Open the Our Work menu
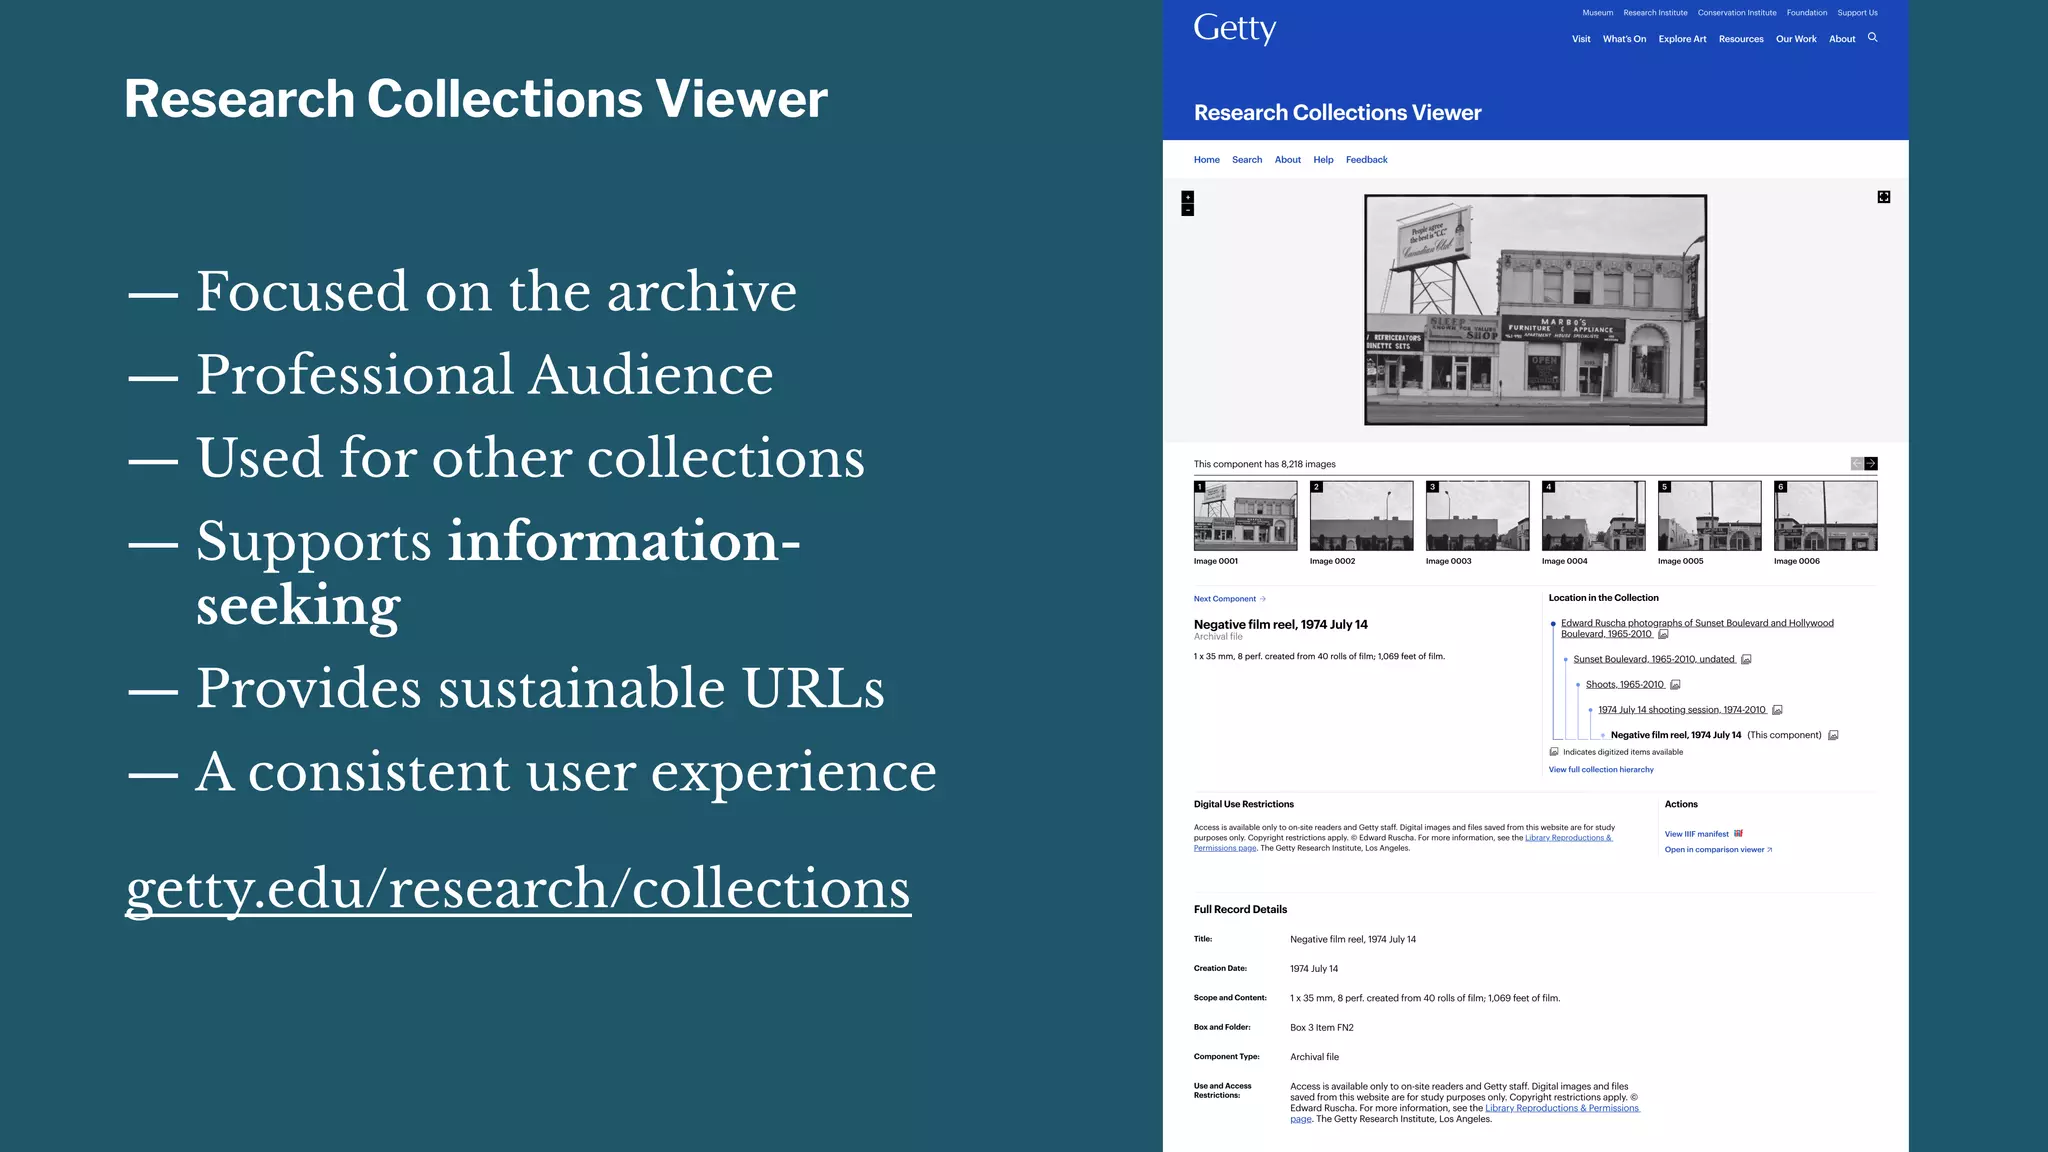 point(1796,39)
